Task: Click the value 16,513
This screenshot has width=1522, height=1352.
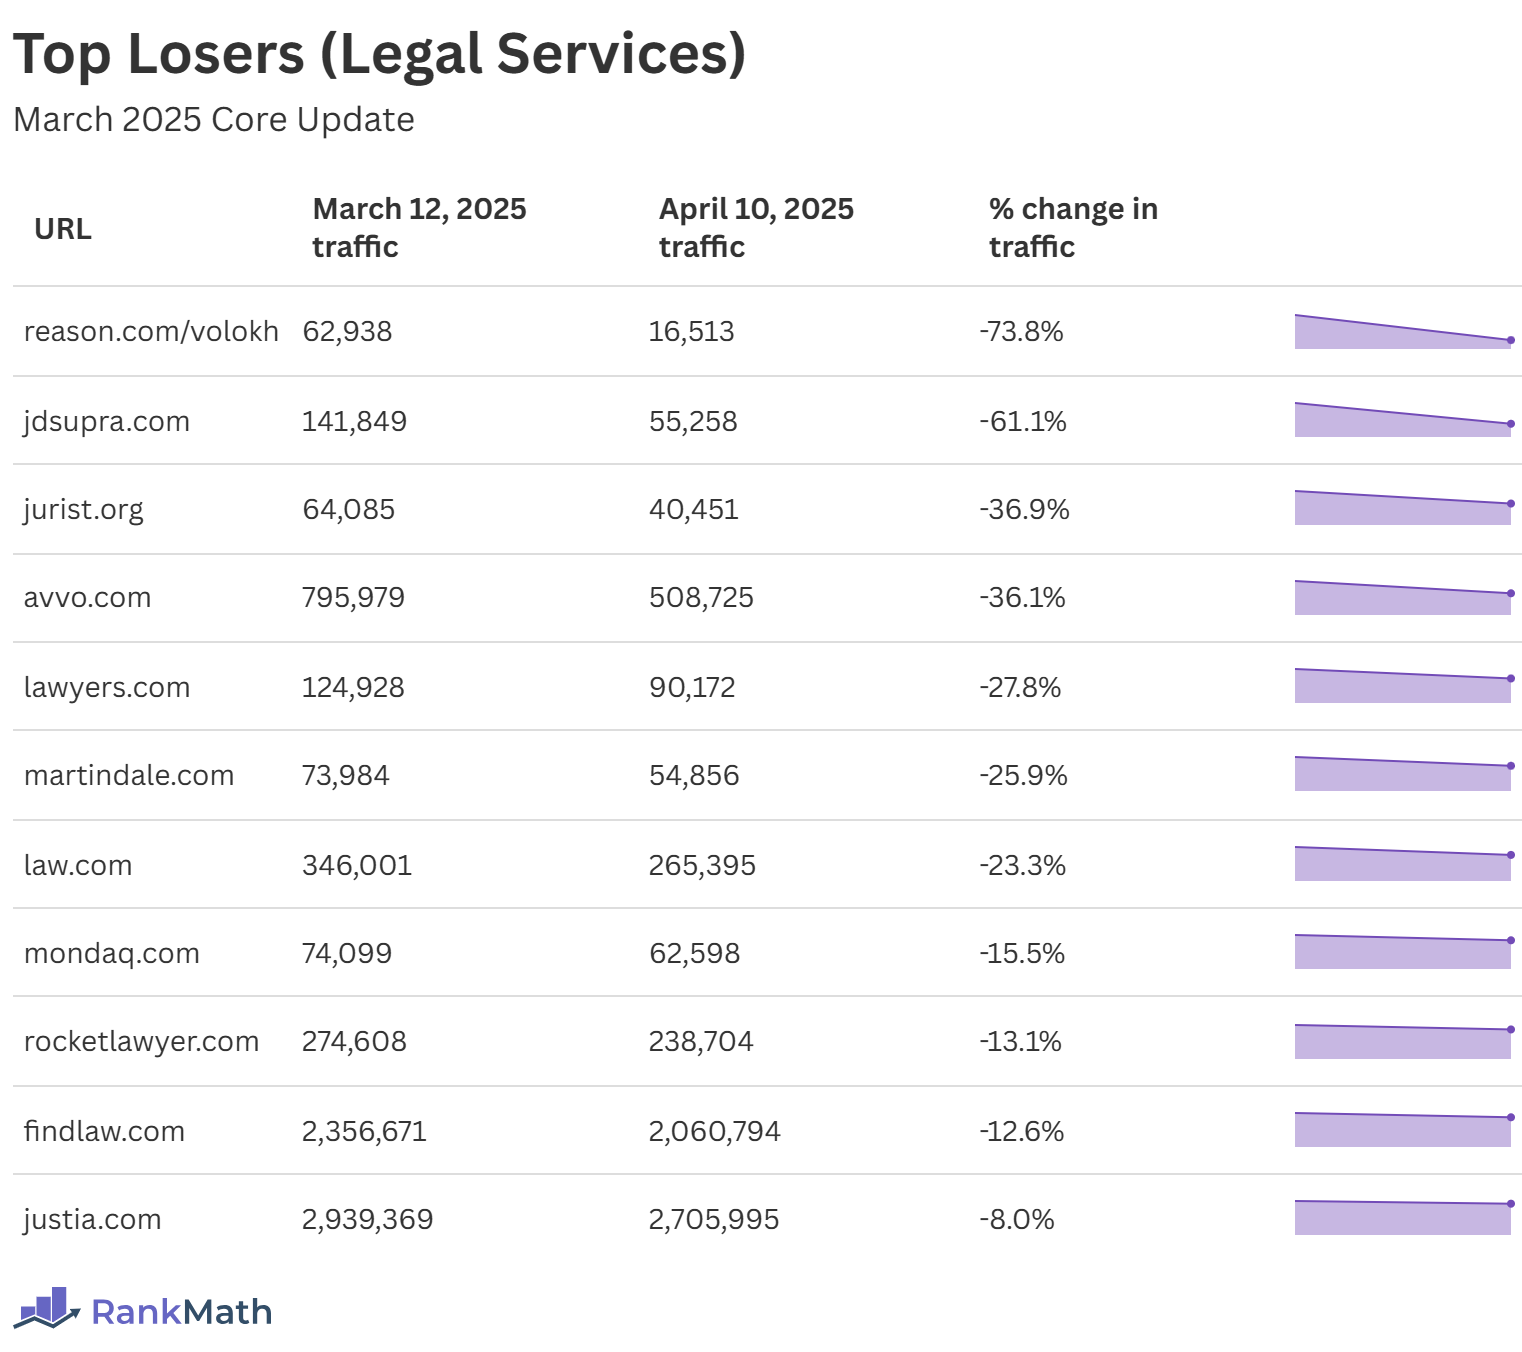Action: tap(691, 331)
